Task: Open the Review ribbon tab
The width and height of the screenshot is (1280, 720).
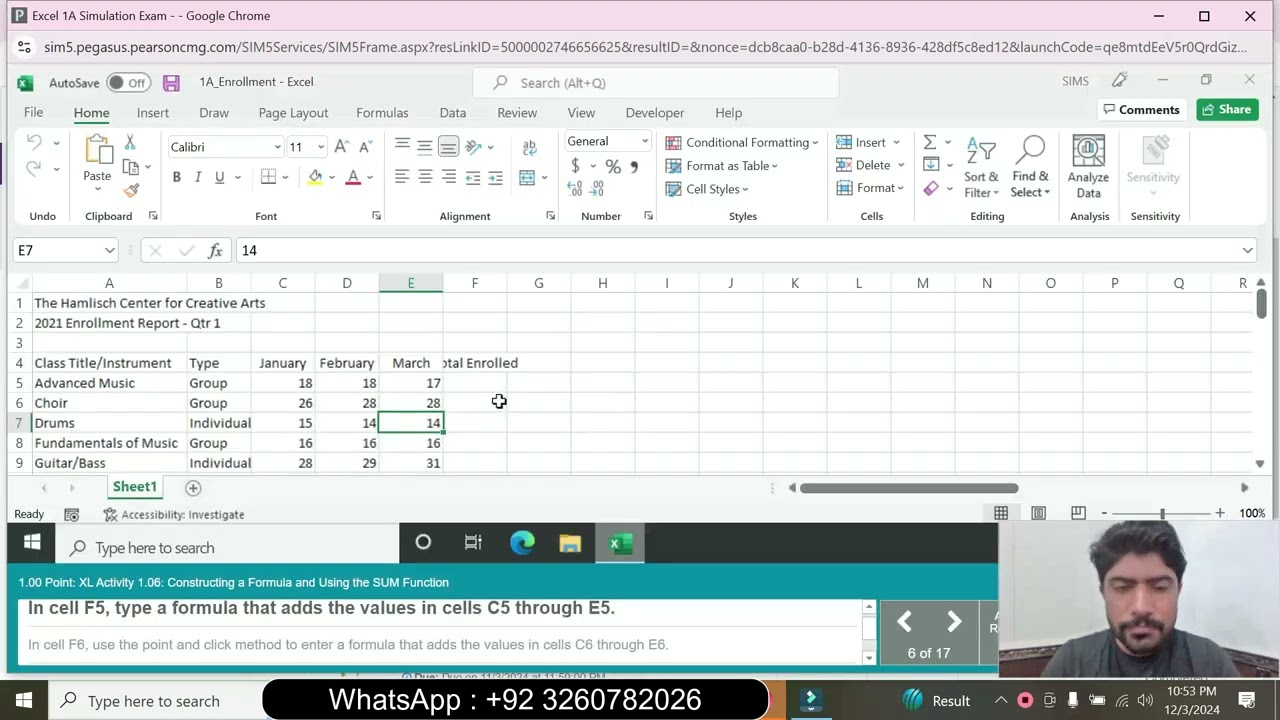Action: (x=517, y=113)
